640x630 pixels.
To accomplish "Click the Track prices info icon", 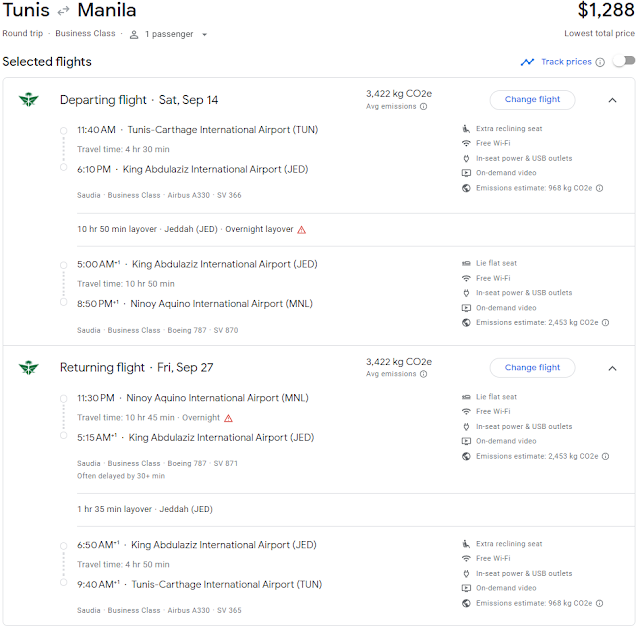I will (600, 62).
